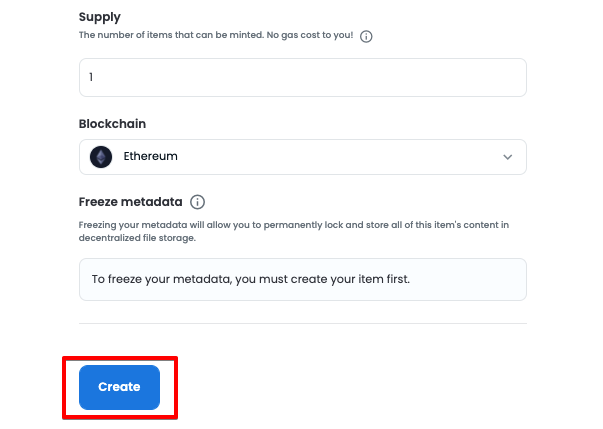
Task: Click the Freeze metadata heading
Action: click(130, 202)
